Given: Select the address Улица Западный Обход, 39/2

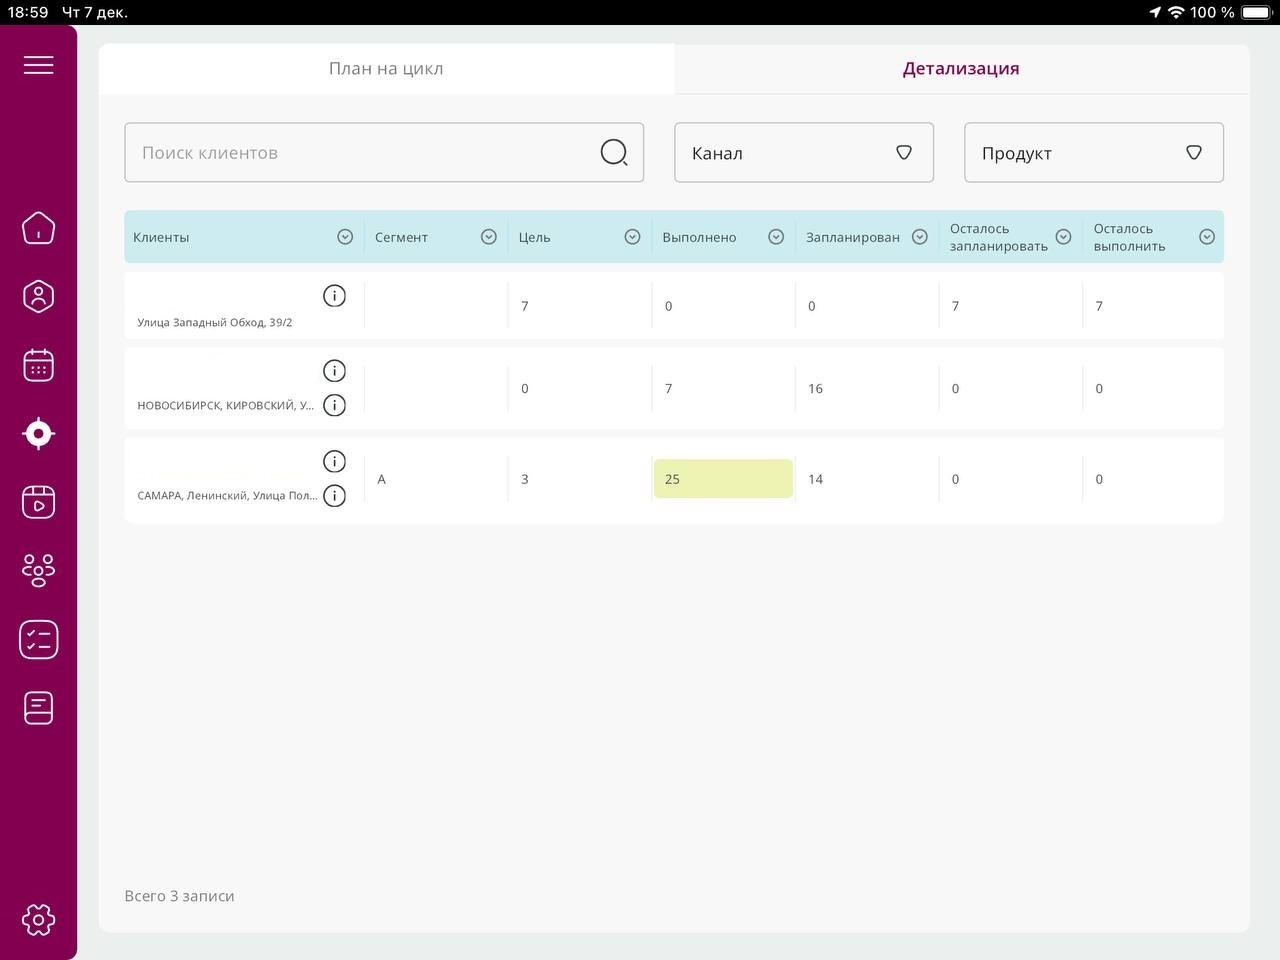Looking at the screenshot, I should (215, 323).
